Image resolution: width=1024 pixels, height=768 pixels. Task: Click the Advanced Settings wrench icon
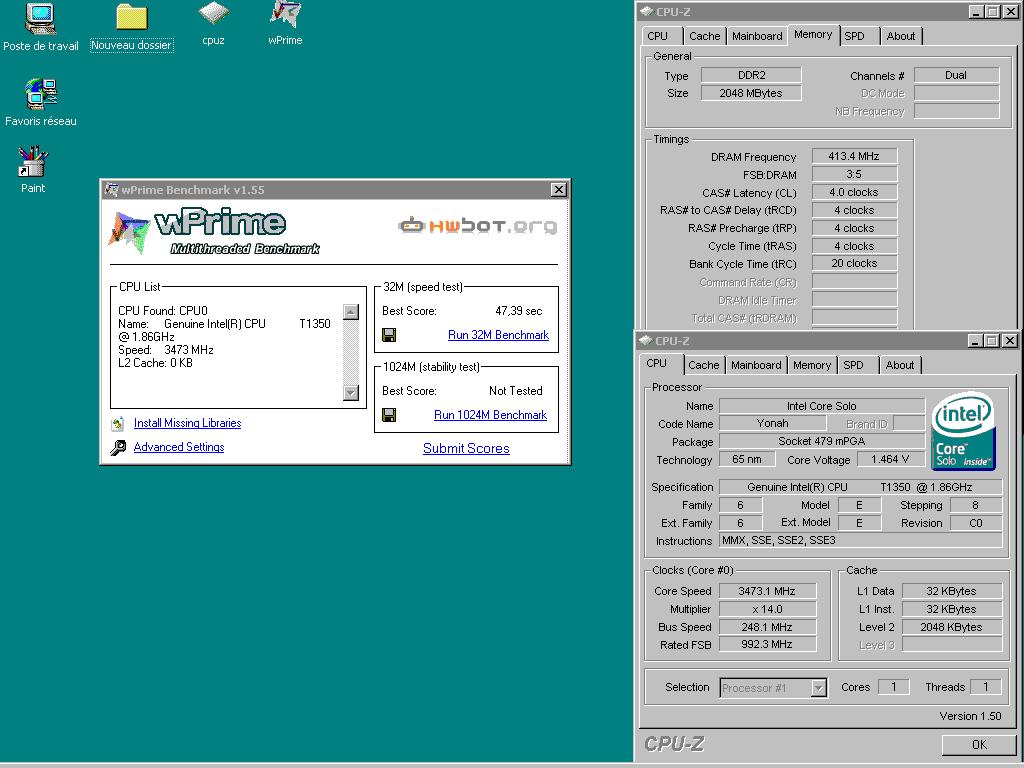tap(118, 447)
